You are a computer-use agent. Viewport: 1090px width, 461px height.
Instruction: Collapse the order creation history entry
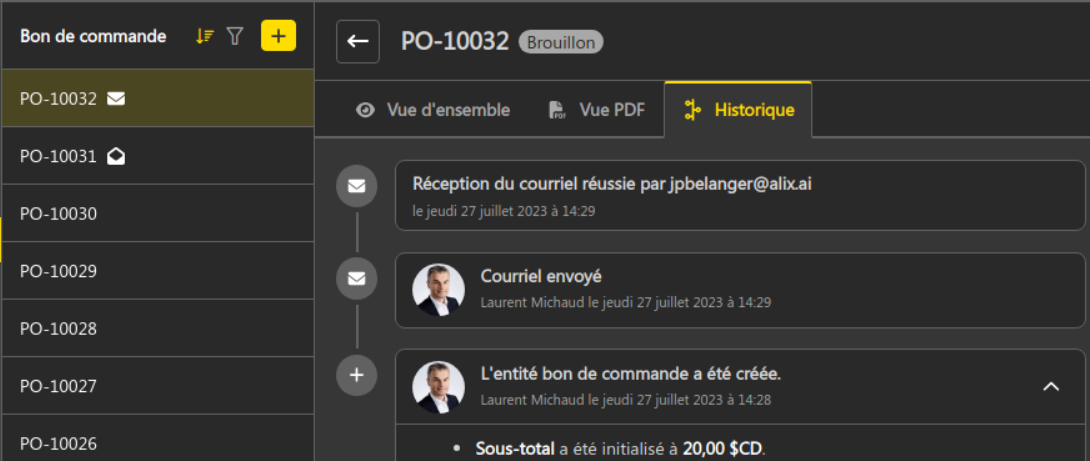click(1051, 386)
